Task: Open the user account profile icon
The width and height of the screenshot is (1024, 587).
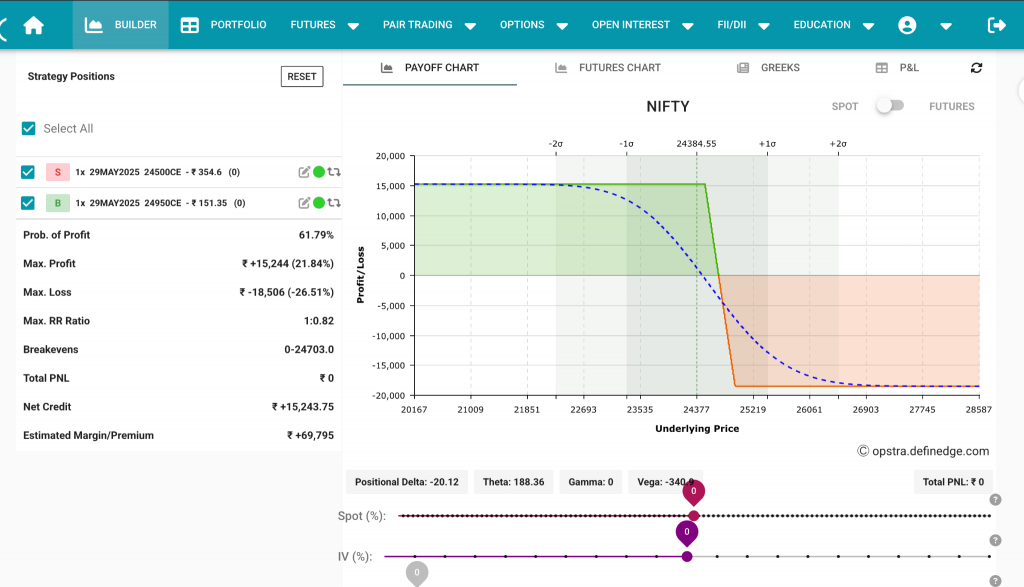Action: [908, 24]
